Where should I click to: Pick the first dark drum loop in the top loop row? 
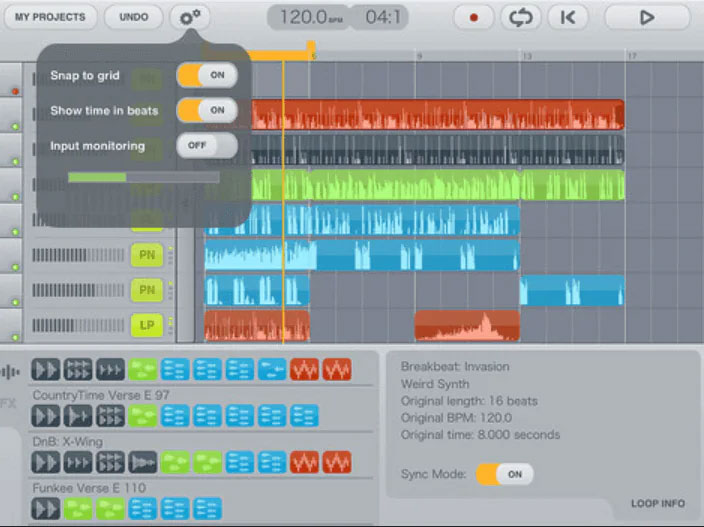click(45, 369)
